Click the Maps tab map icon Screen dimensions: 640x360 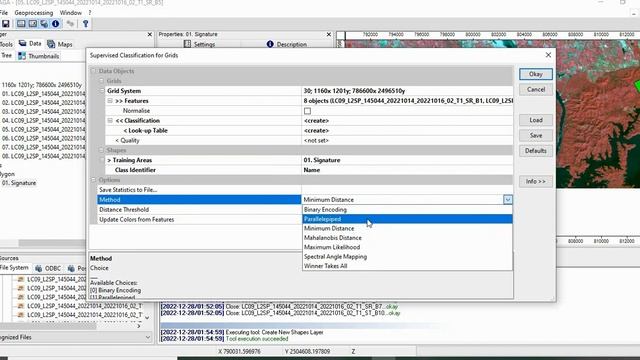coord(51,44)
